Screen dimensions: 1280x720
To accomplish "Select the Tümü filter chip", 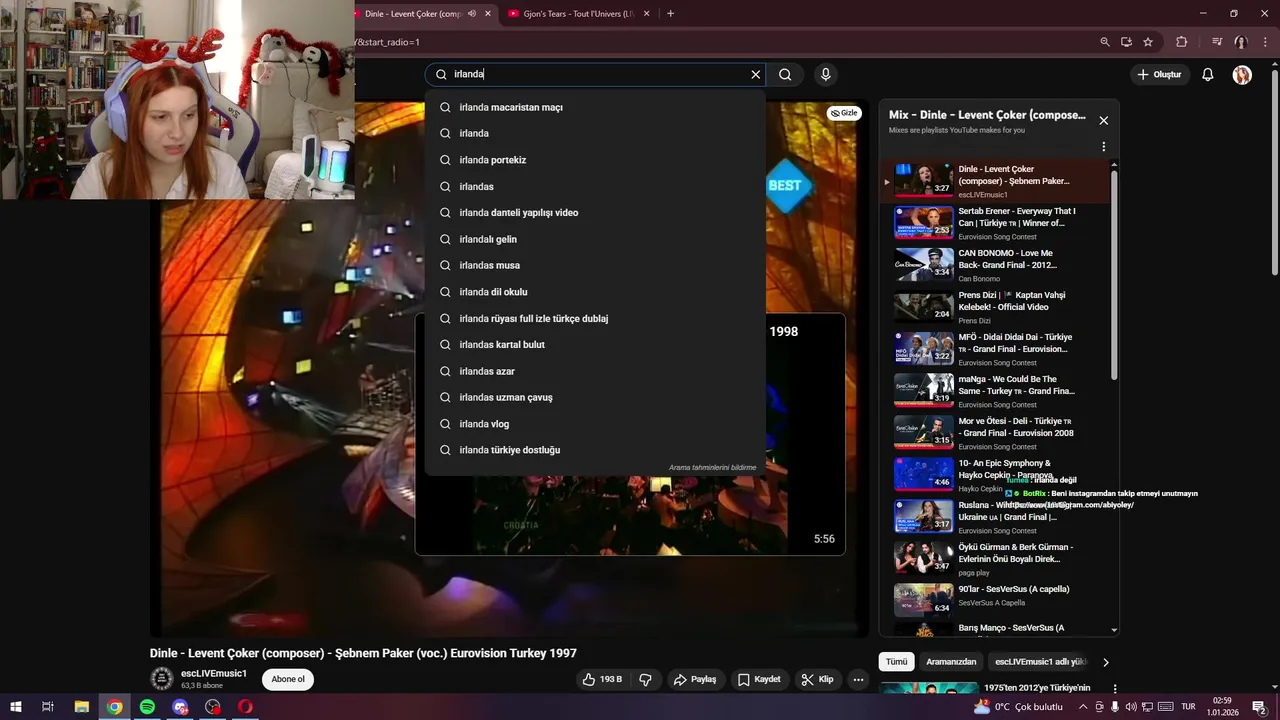I will coord(897,662).
